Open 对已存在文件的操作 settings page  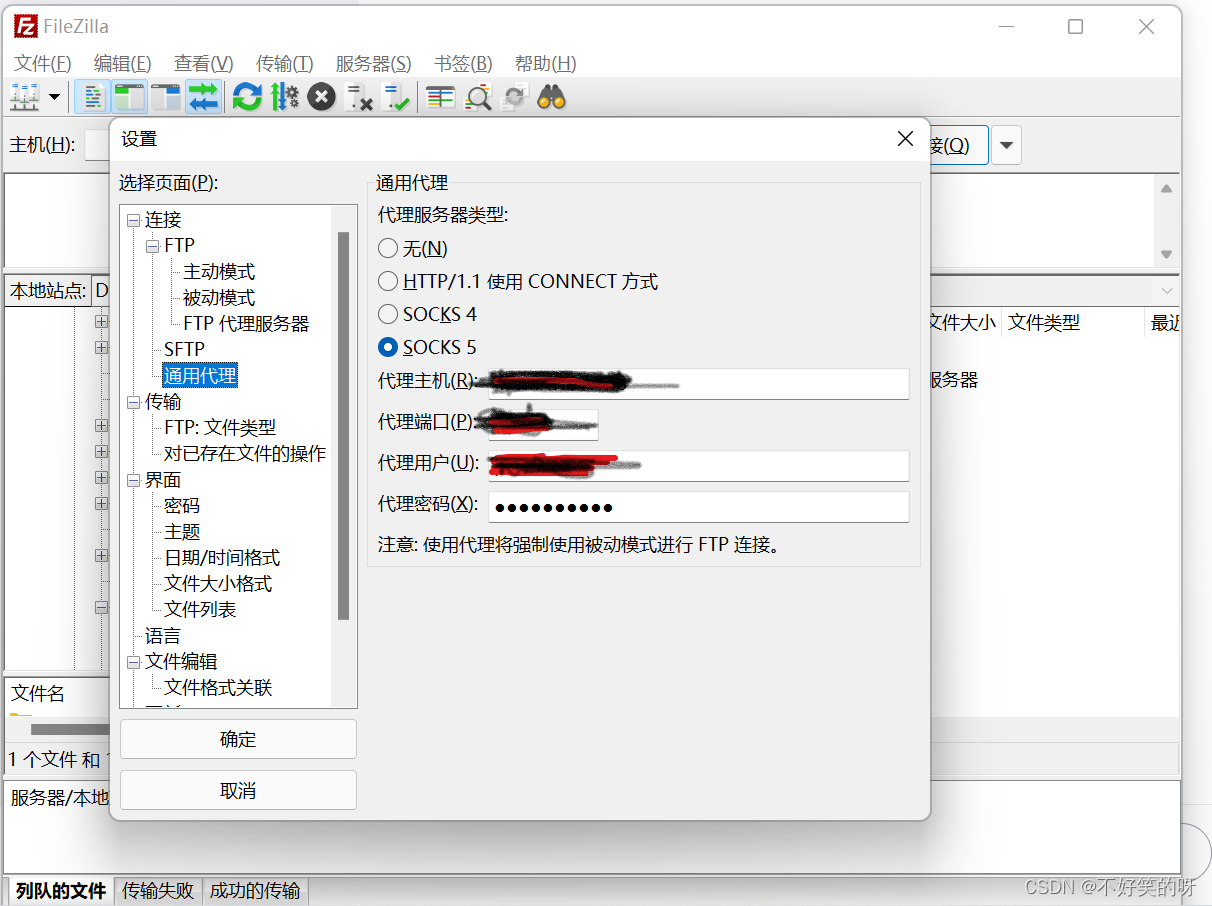tap(245, 453)
